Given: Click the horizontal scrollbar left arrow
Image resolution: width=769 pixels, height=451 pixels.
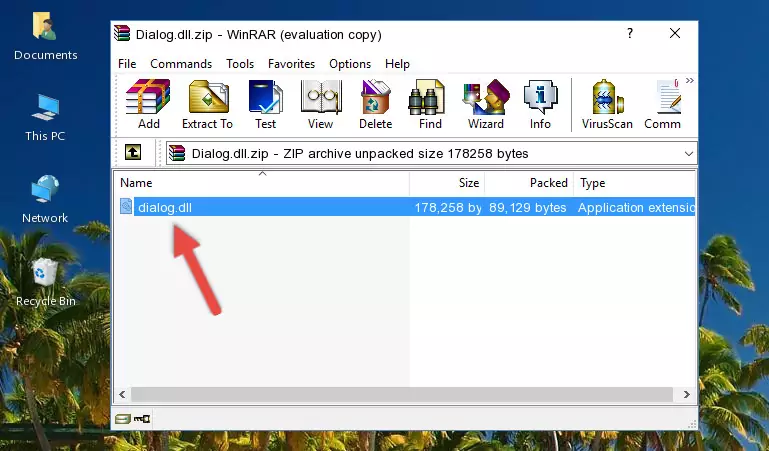Looking at the screenshot, I should [123, 394].
